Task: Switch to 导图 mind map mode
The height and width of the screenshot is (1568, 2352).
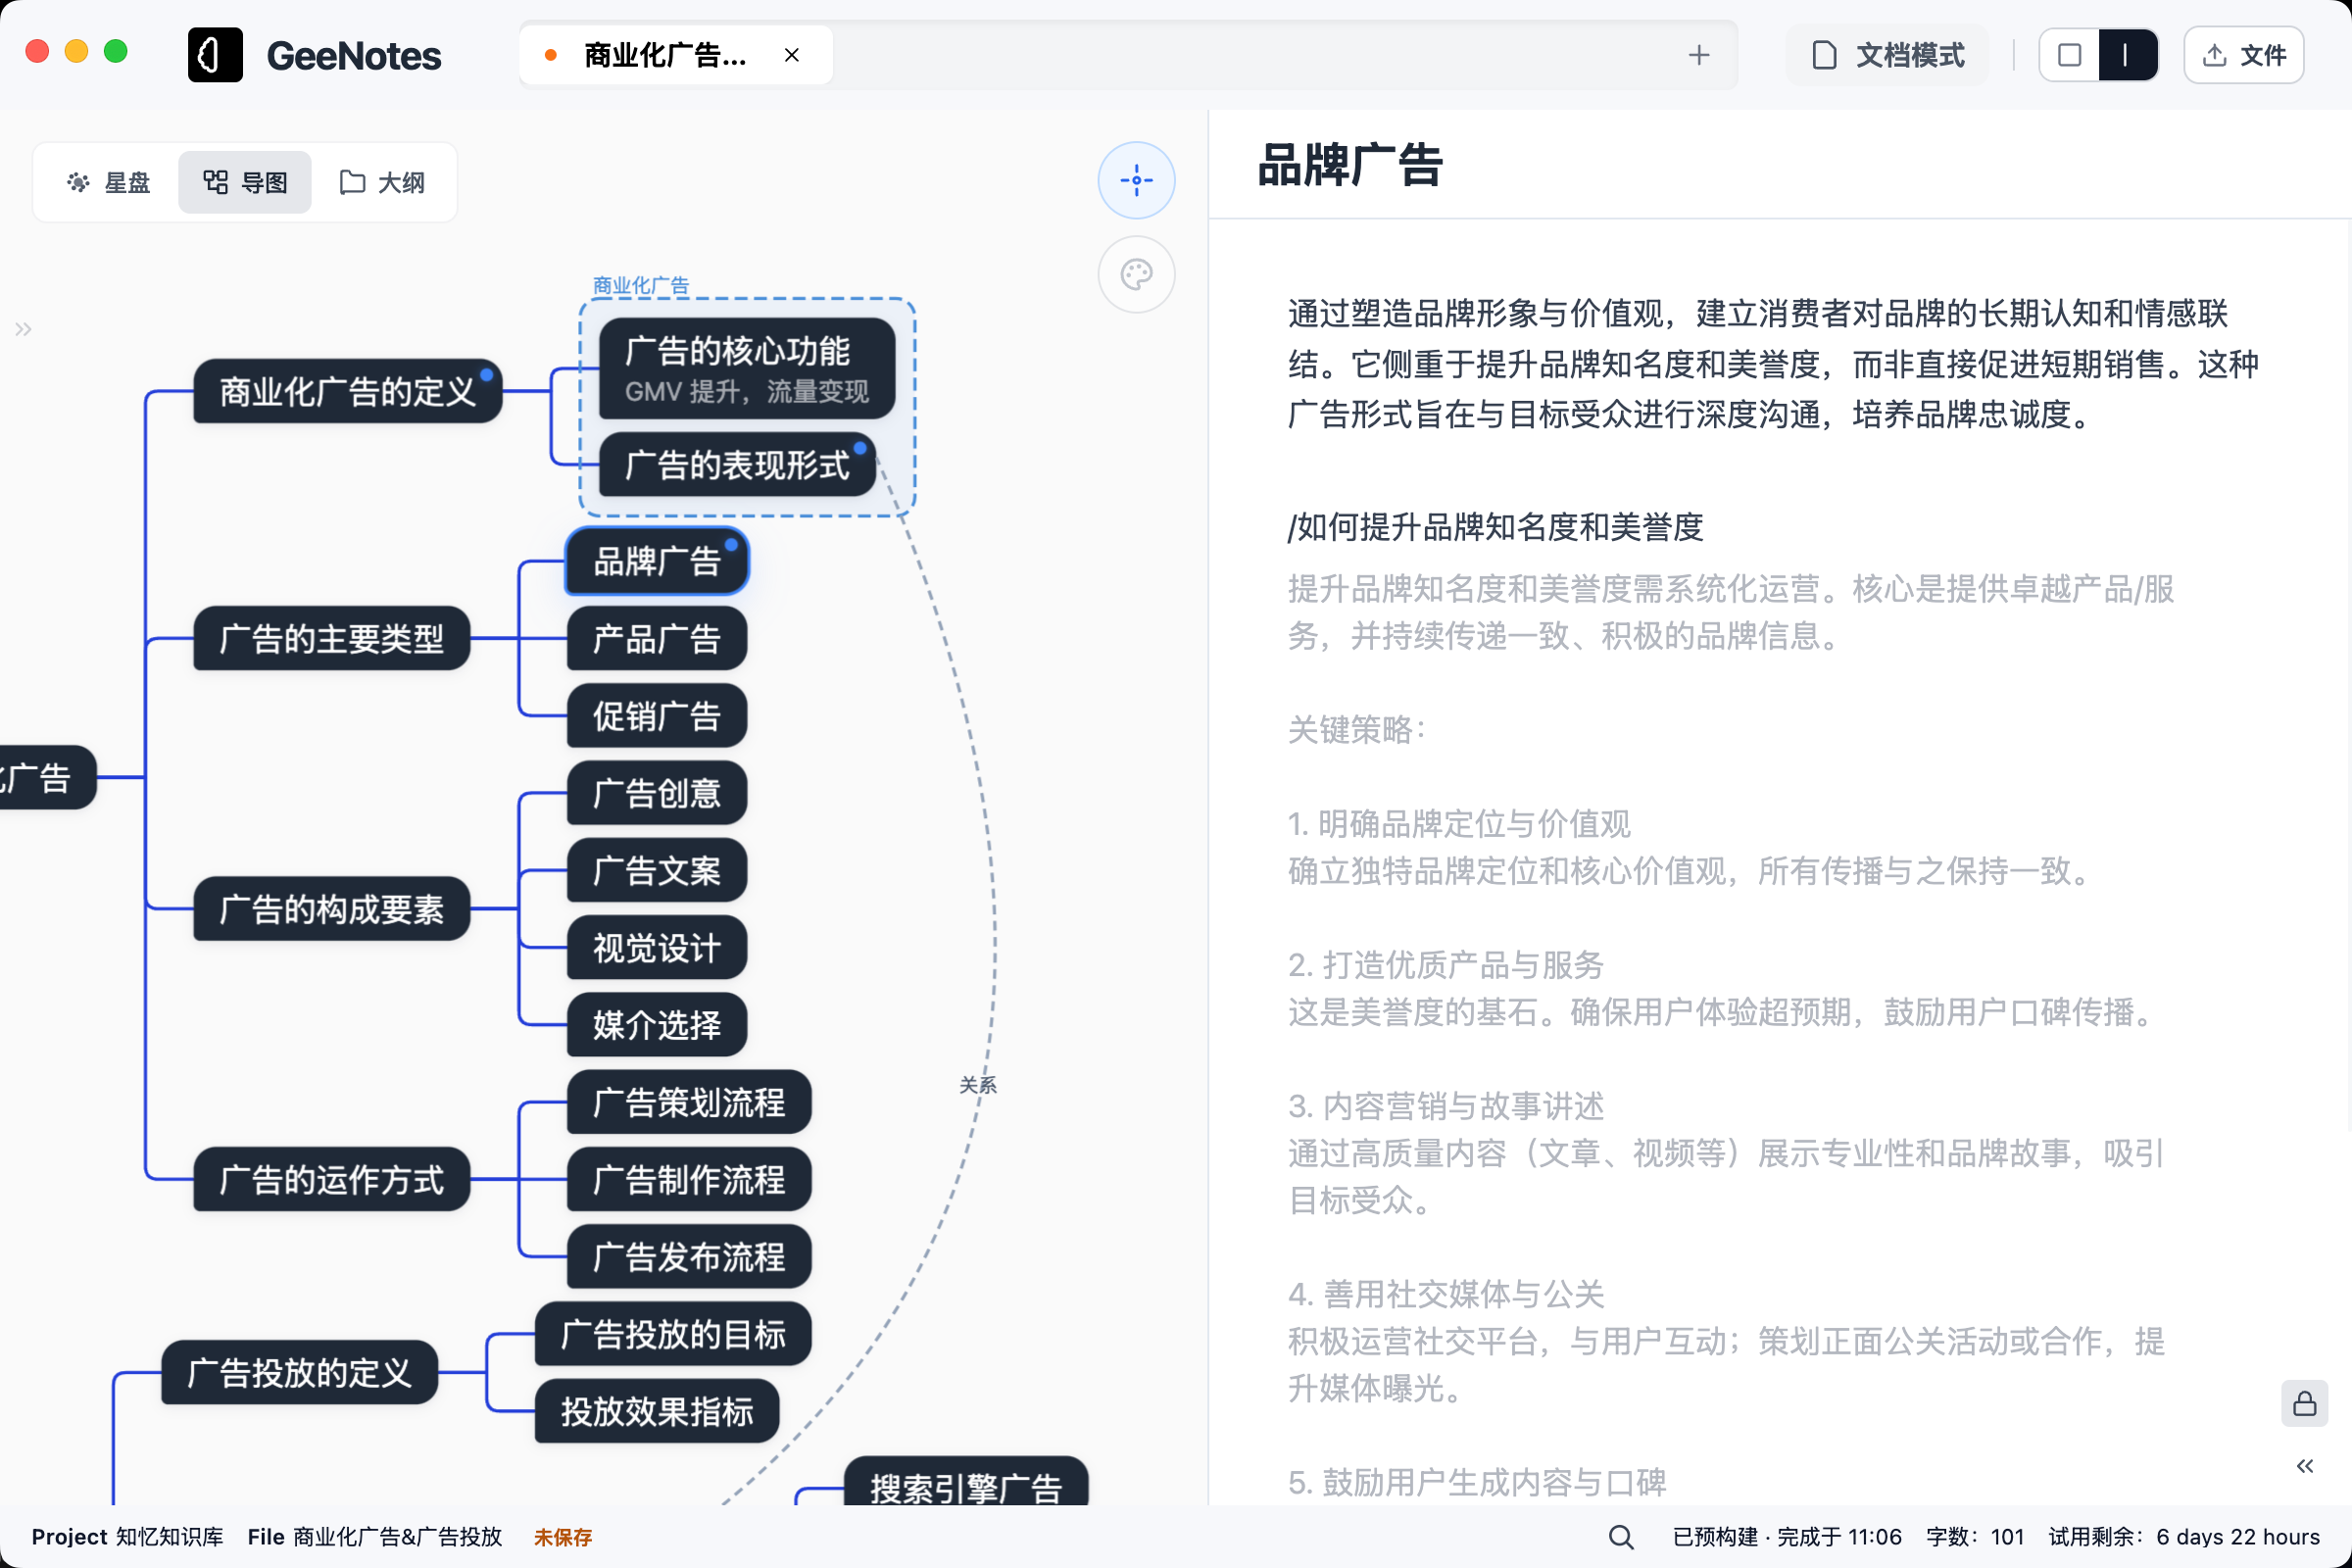Action: click(x=245, y=181)
